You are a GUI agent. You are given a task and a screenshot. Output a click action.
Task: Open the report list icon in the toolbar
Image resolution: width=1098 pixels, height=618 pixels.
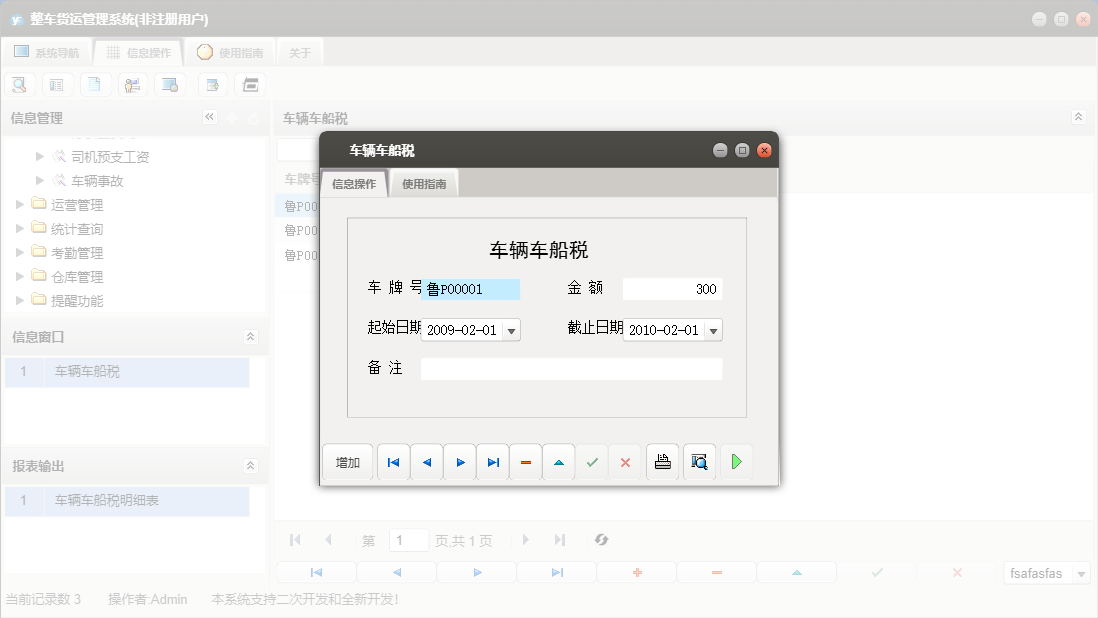(57, 84)
